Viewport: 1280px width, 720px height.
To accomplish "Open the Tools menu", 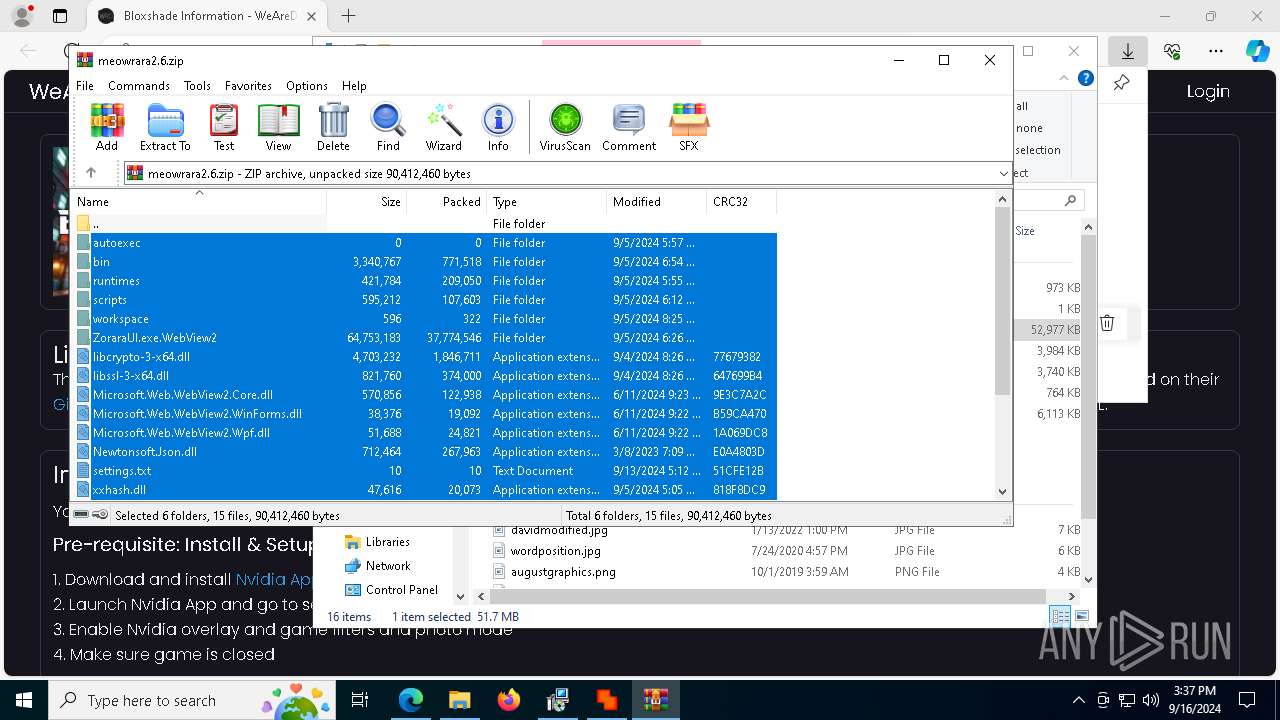I will coord(197,86).
